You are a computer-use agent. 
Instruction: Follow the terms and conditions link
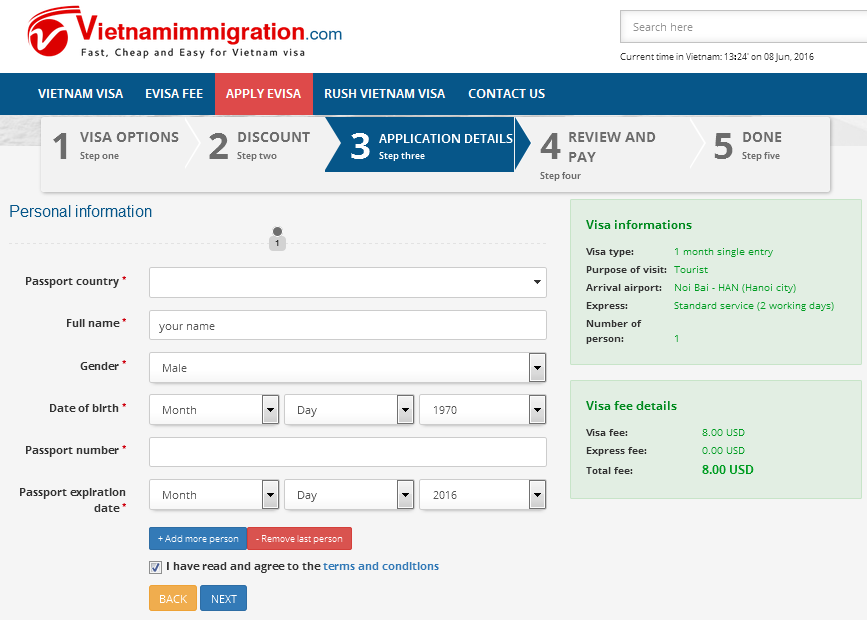(380, 566)
